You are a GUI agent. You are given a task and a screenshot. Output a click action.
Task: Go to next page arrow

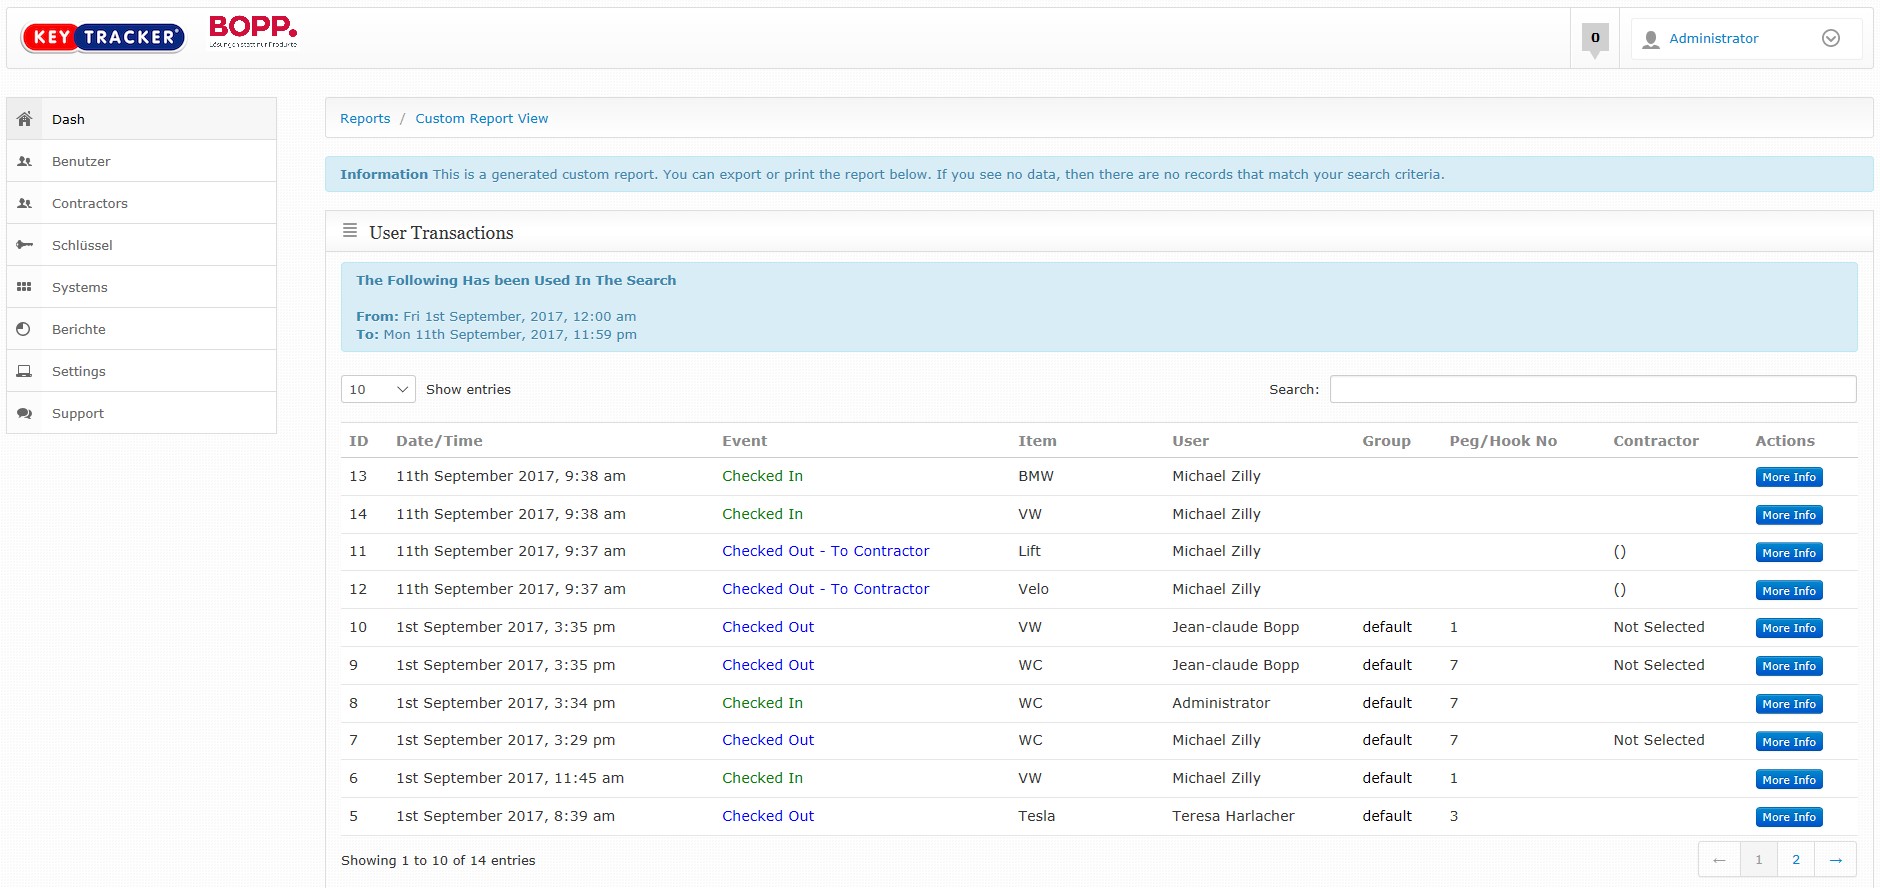click(1836, 860)
